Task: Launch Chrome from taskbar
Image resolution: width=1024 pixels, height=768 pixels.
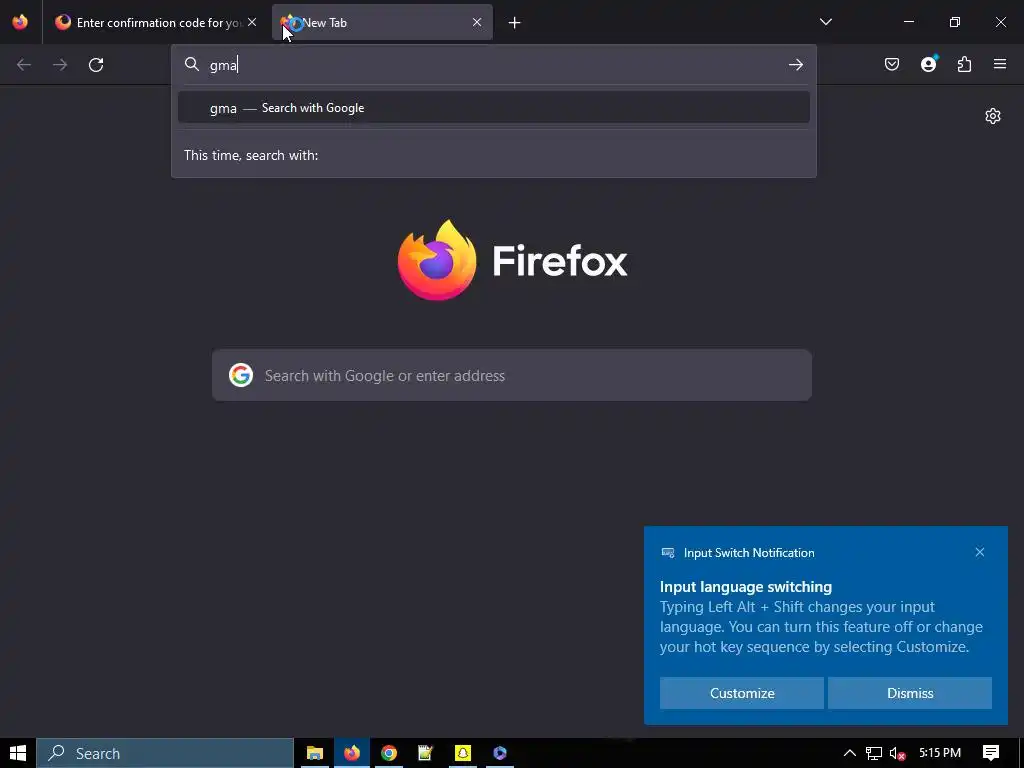Action: [389, 753]
